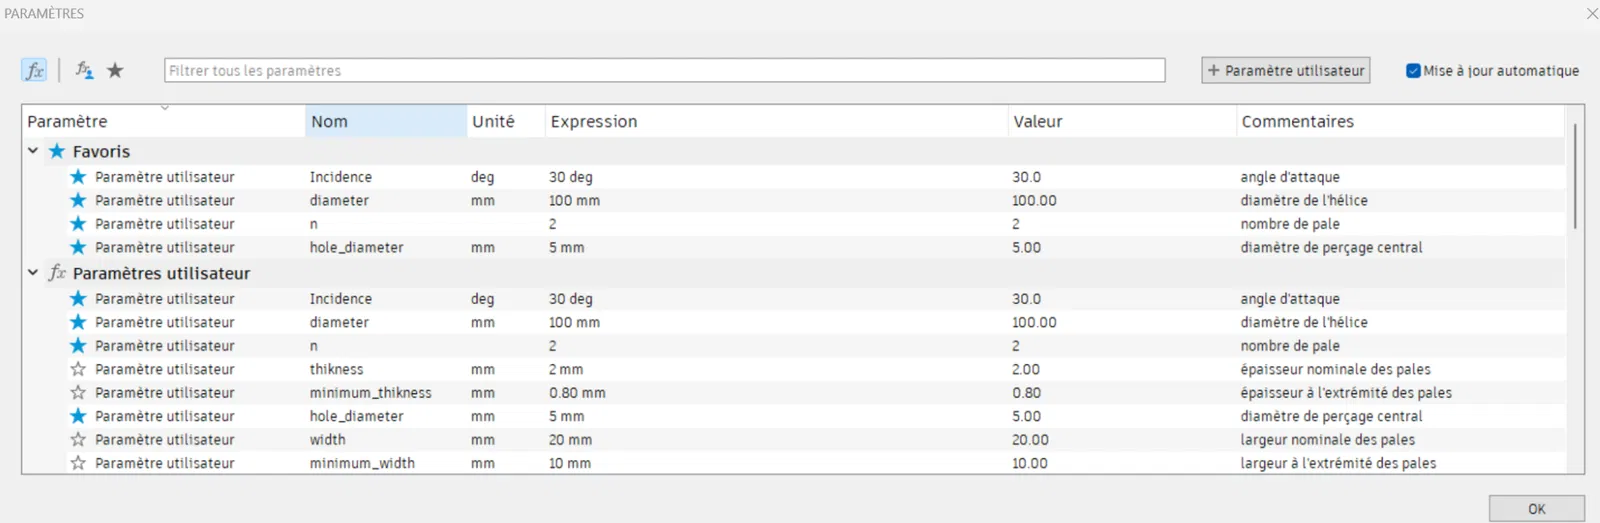Select the fx all-parameters filter icon
The image size is (1600, 523).
[34, 70]
